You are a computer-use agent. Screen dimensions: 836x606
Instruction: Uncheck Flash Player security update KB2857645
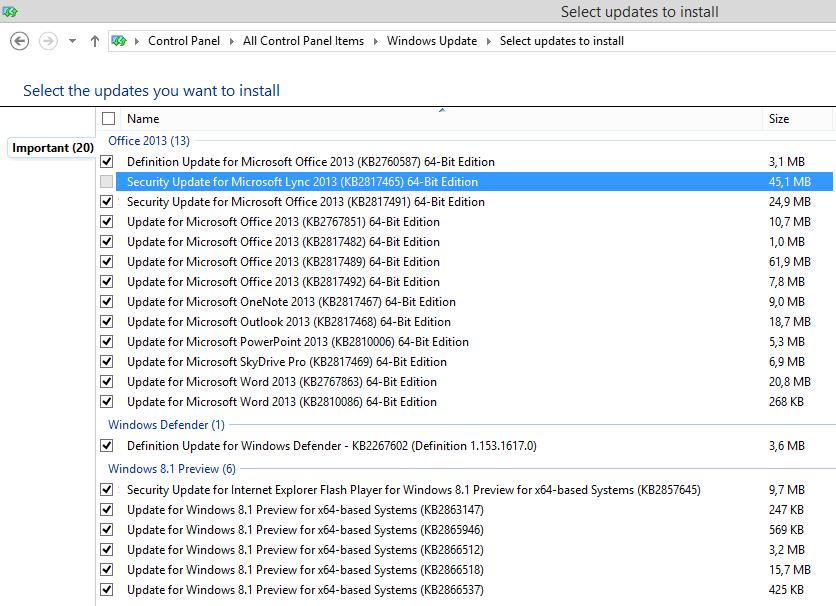click(107, 489)
